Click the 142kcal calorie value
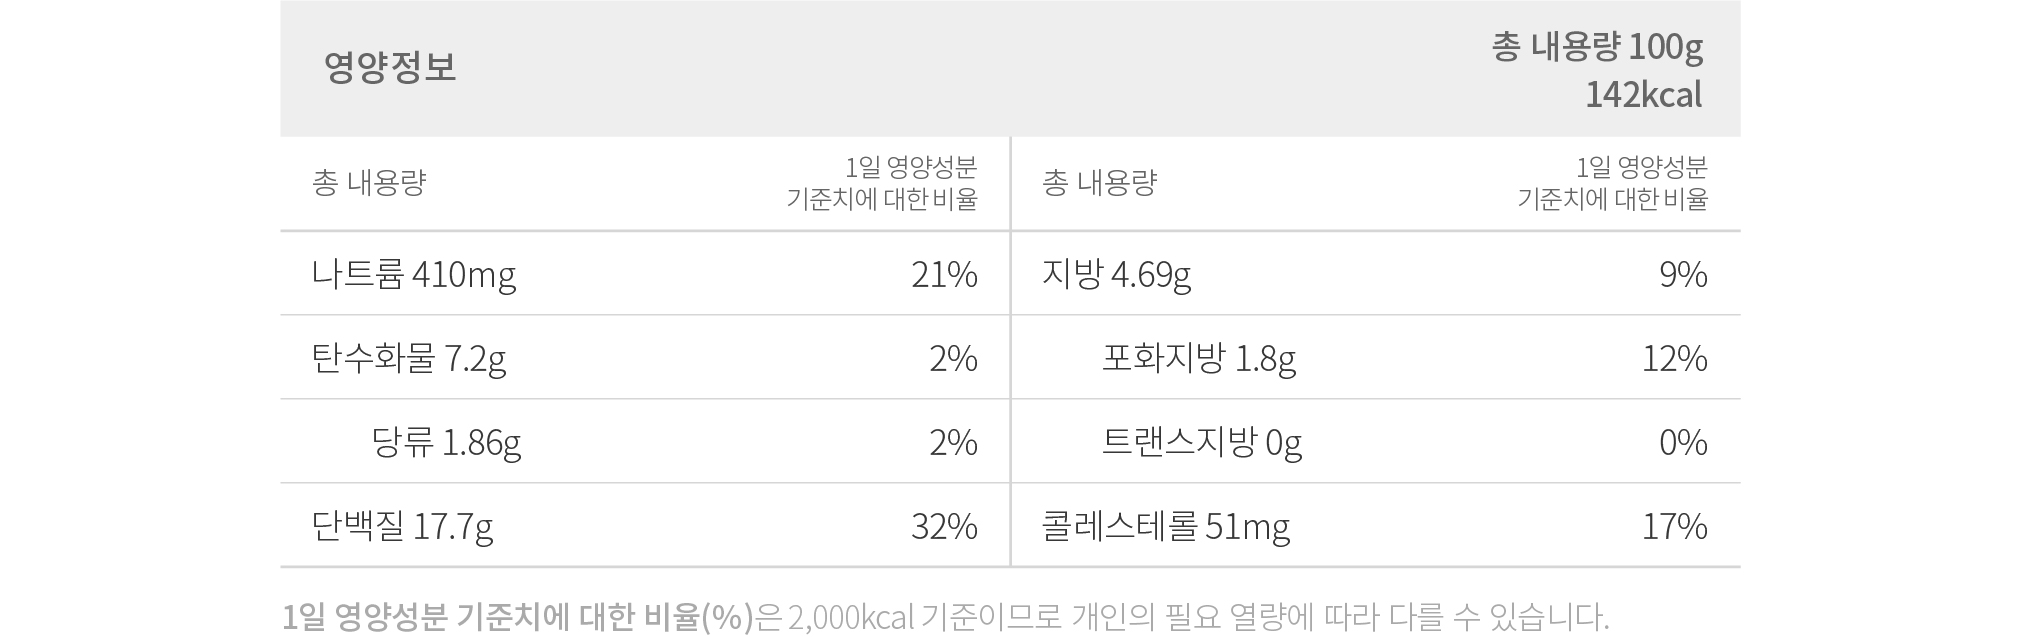This screenshot has width=2021, height=637. [1643, 95]
